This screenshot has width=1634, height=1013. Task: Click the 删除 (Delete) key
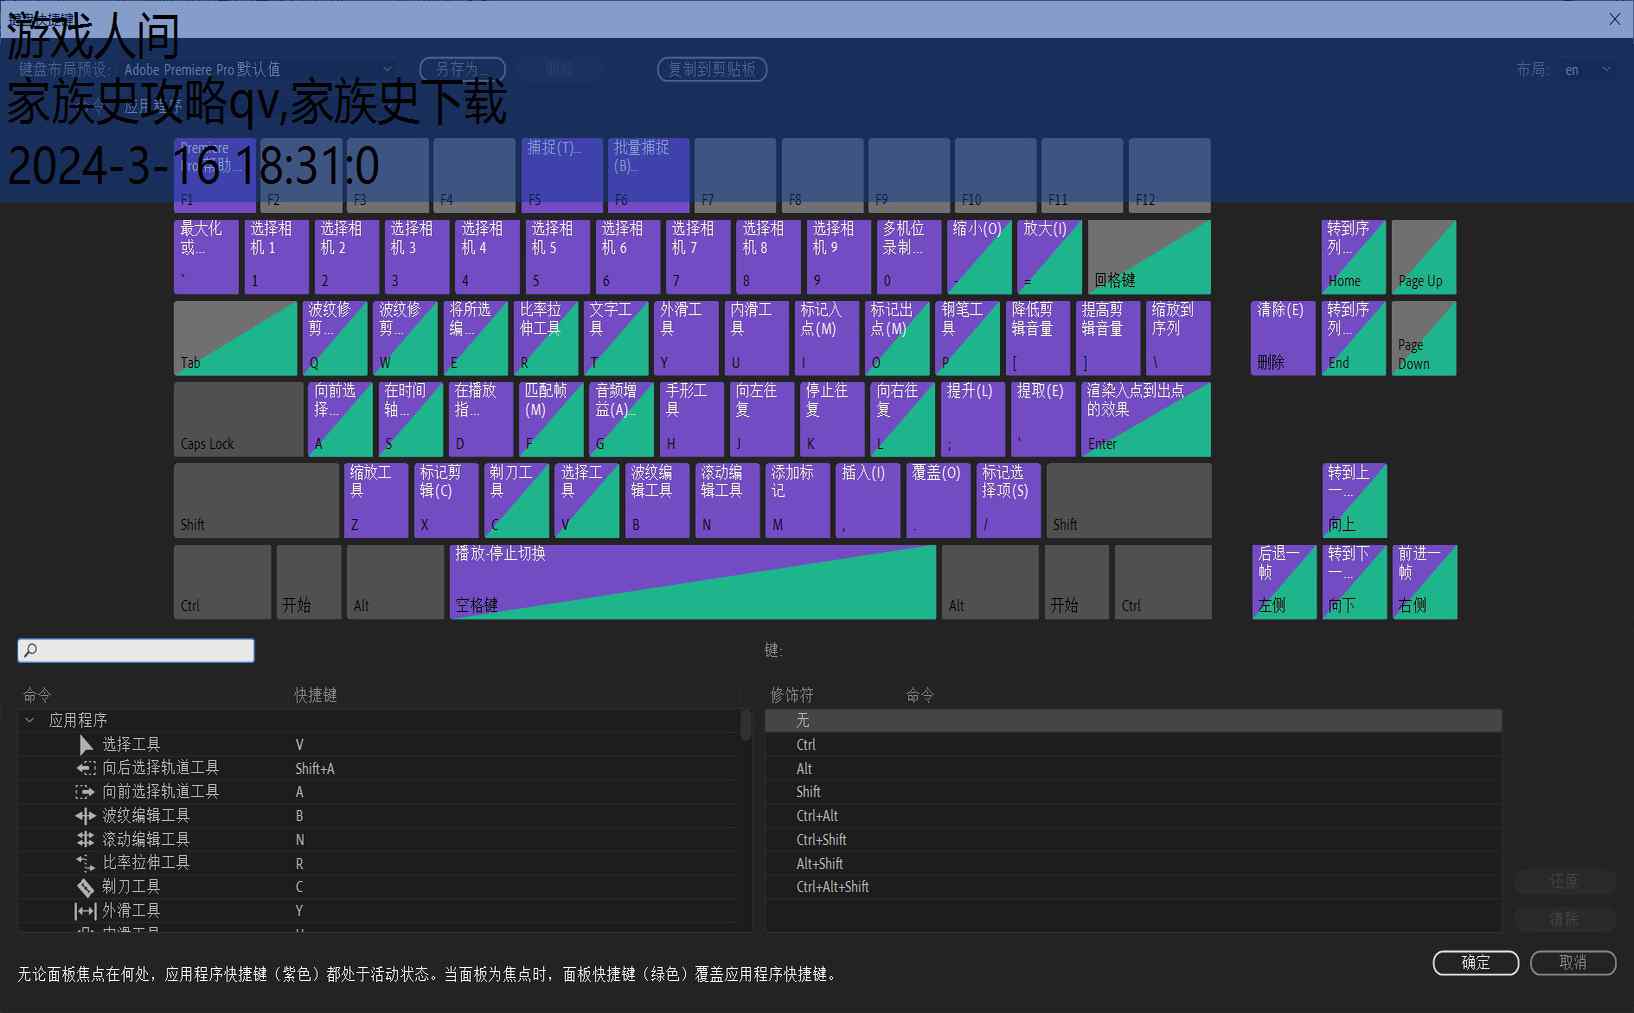coord(1283,338)
